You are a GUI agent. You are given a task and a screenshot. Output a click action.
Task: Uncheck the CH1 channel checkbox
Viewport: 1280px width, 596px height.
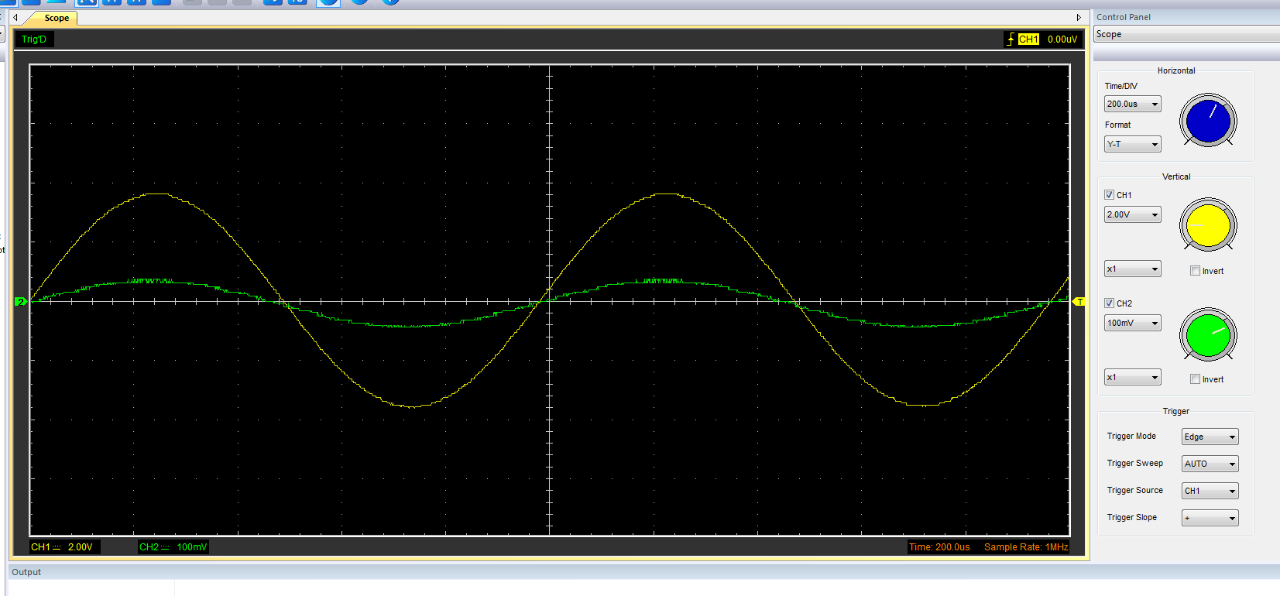pyautogui.click(x=1109, y=195)
